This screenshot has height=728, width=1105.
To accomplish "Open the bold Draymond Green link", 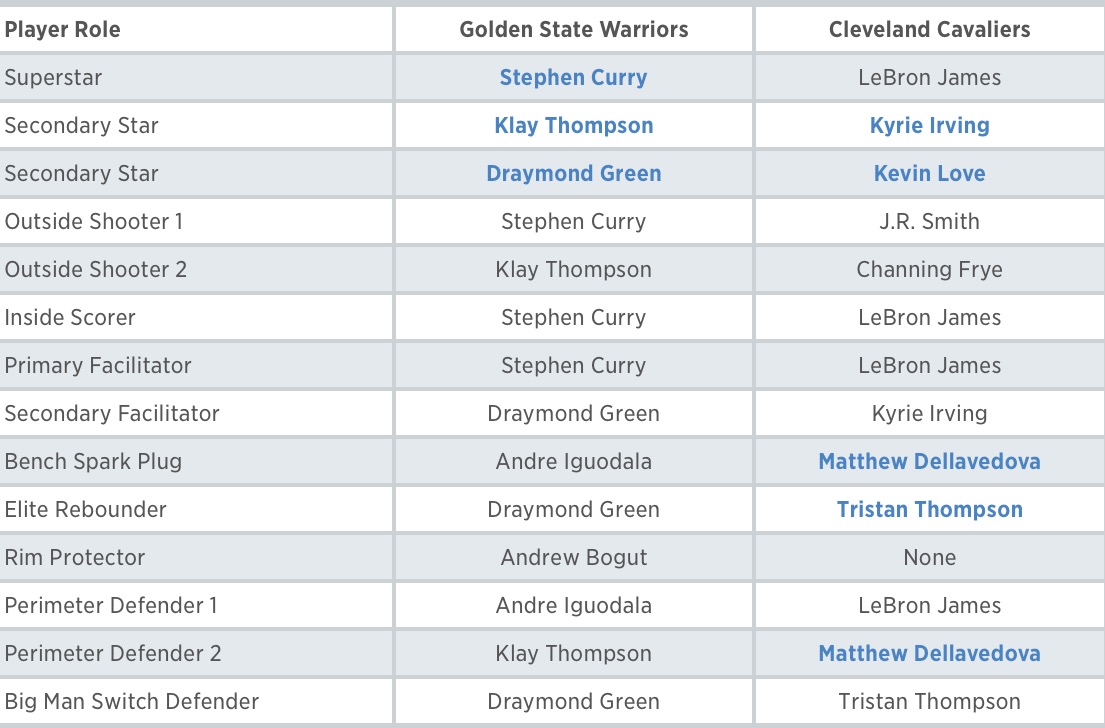I will 573,174.
